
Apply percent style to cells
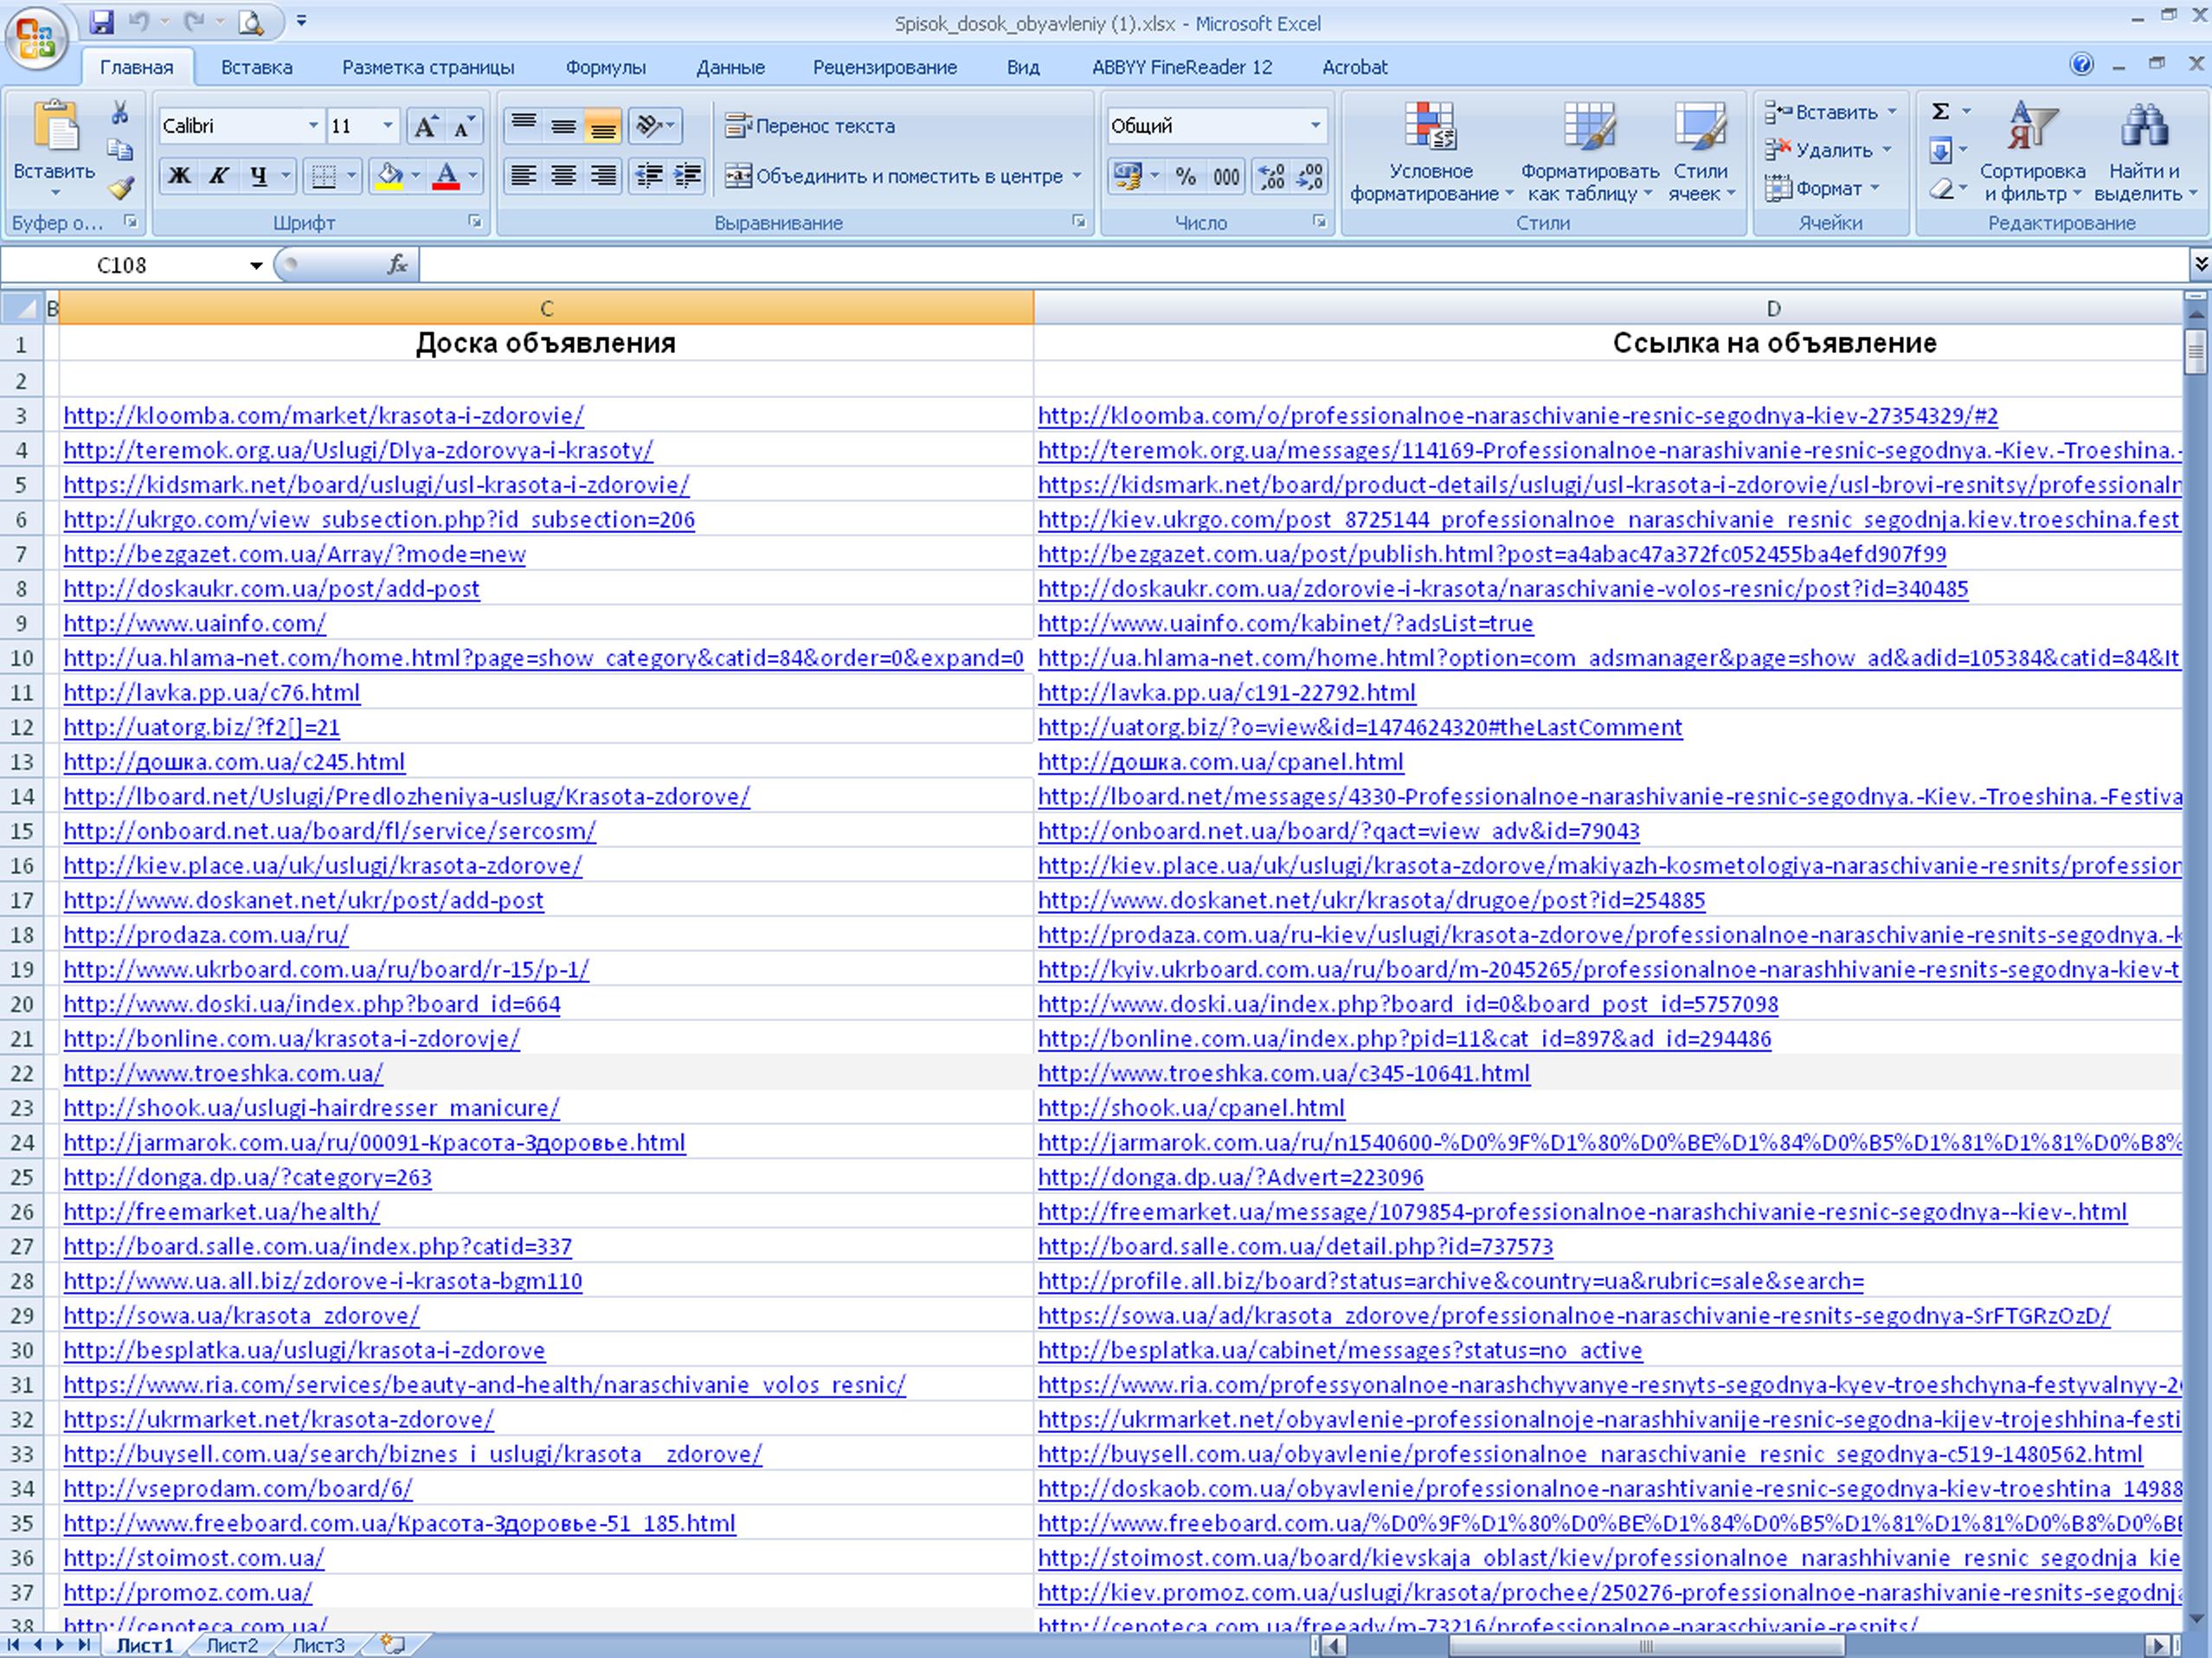coord(1186,177)
